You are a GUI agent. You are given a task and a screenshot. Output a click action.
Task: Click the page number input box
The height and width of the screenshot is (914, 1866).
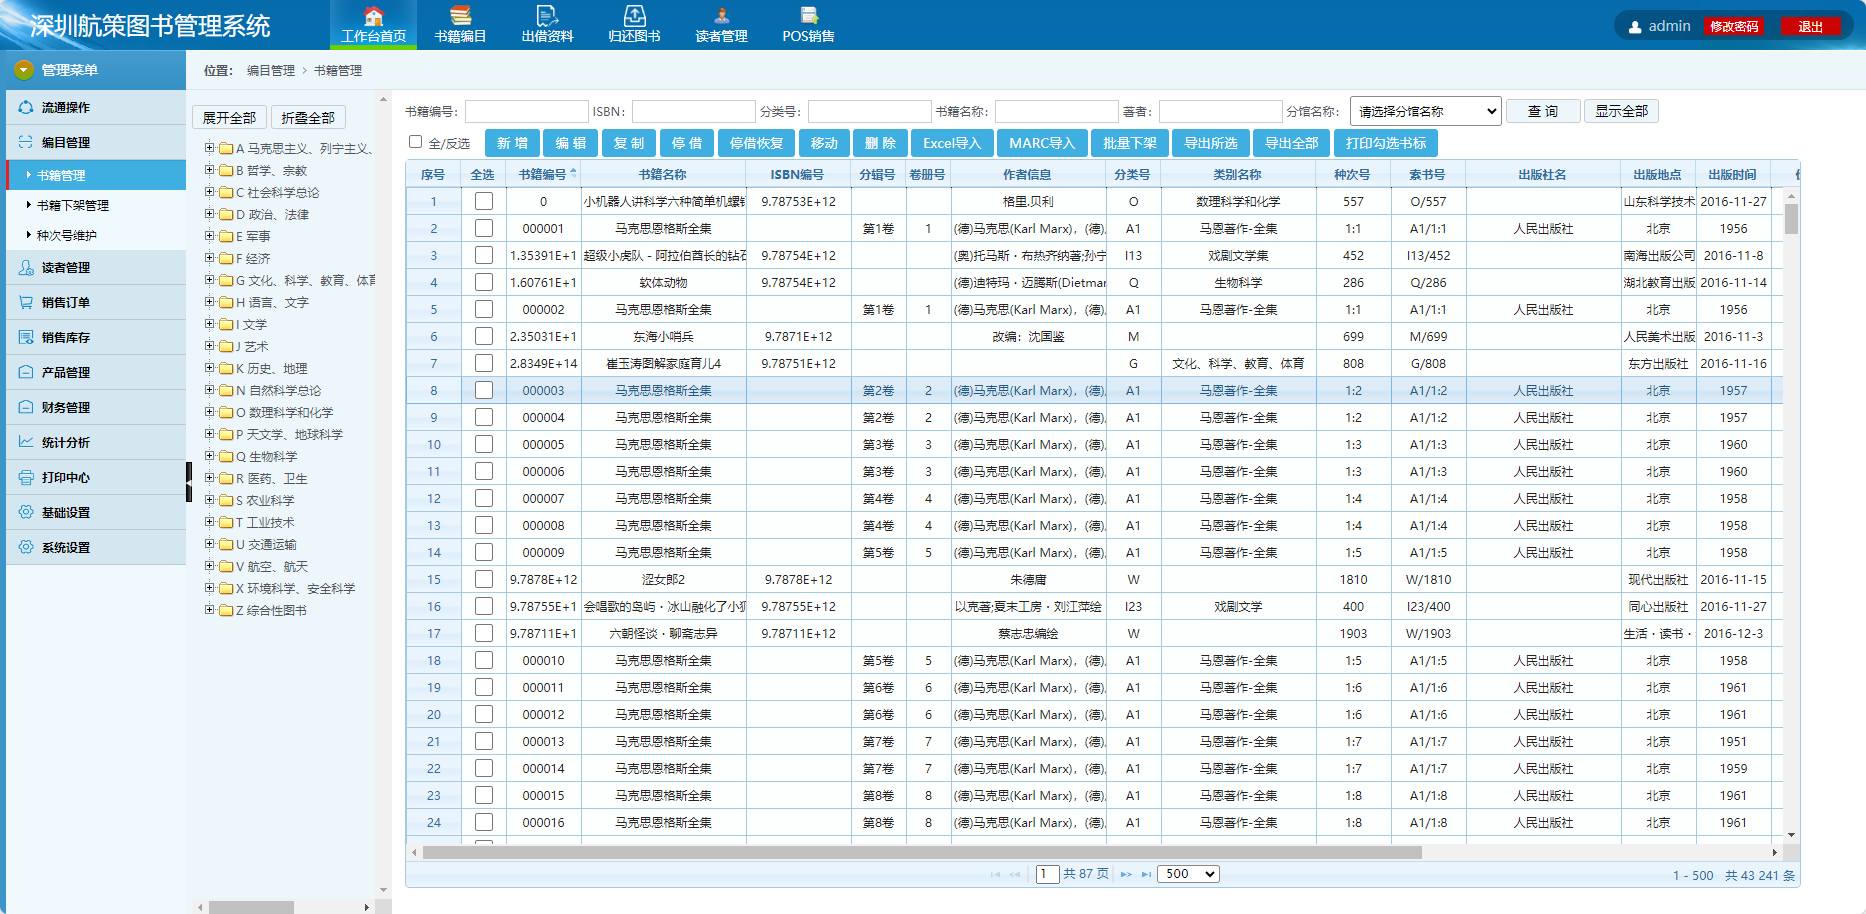1047,874
